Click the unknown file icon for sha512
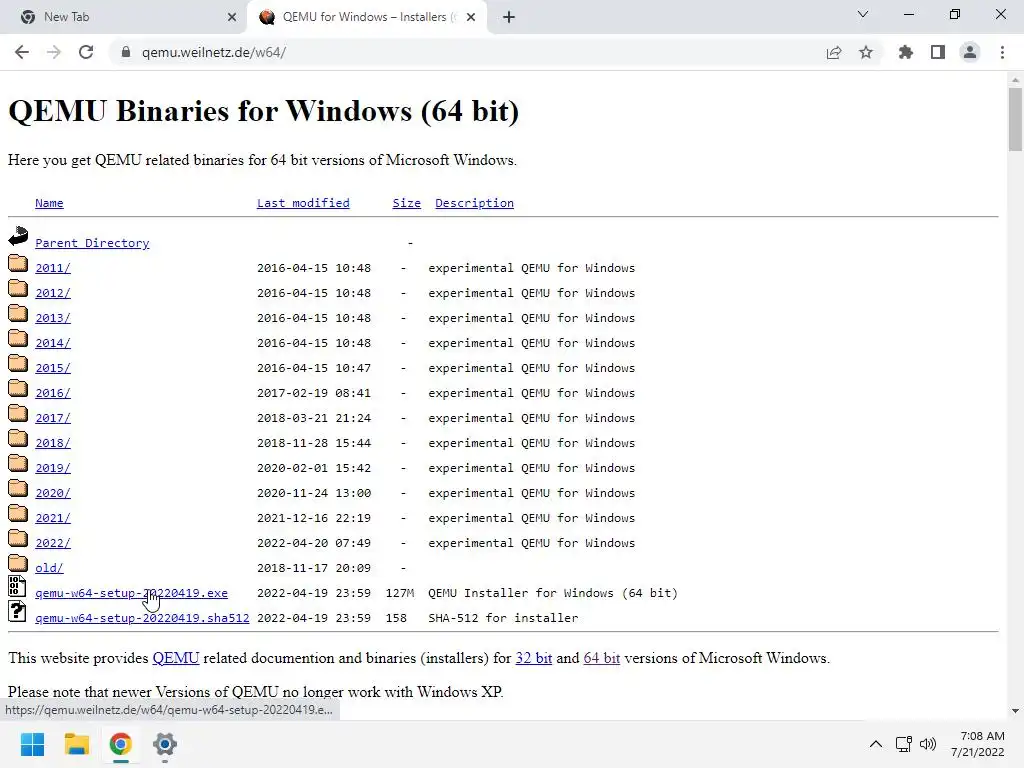Viewport: 1024px width, 768px height. pos(17,611)
